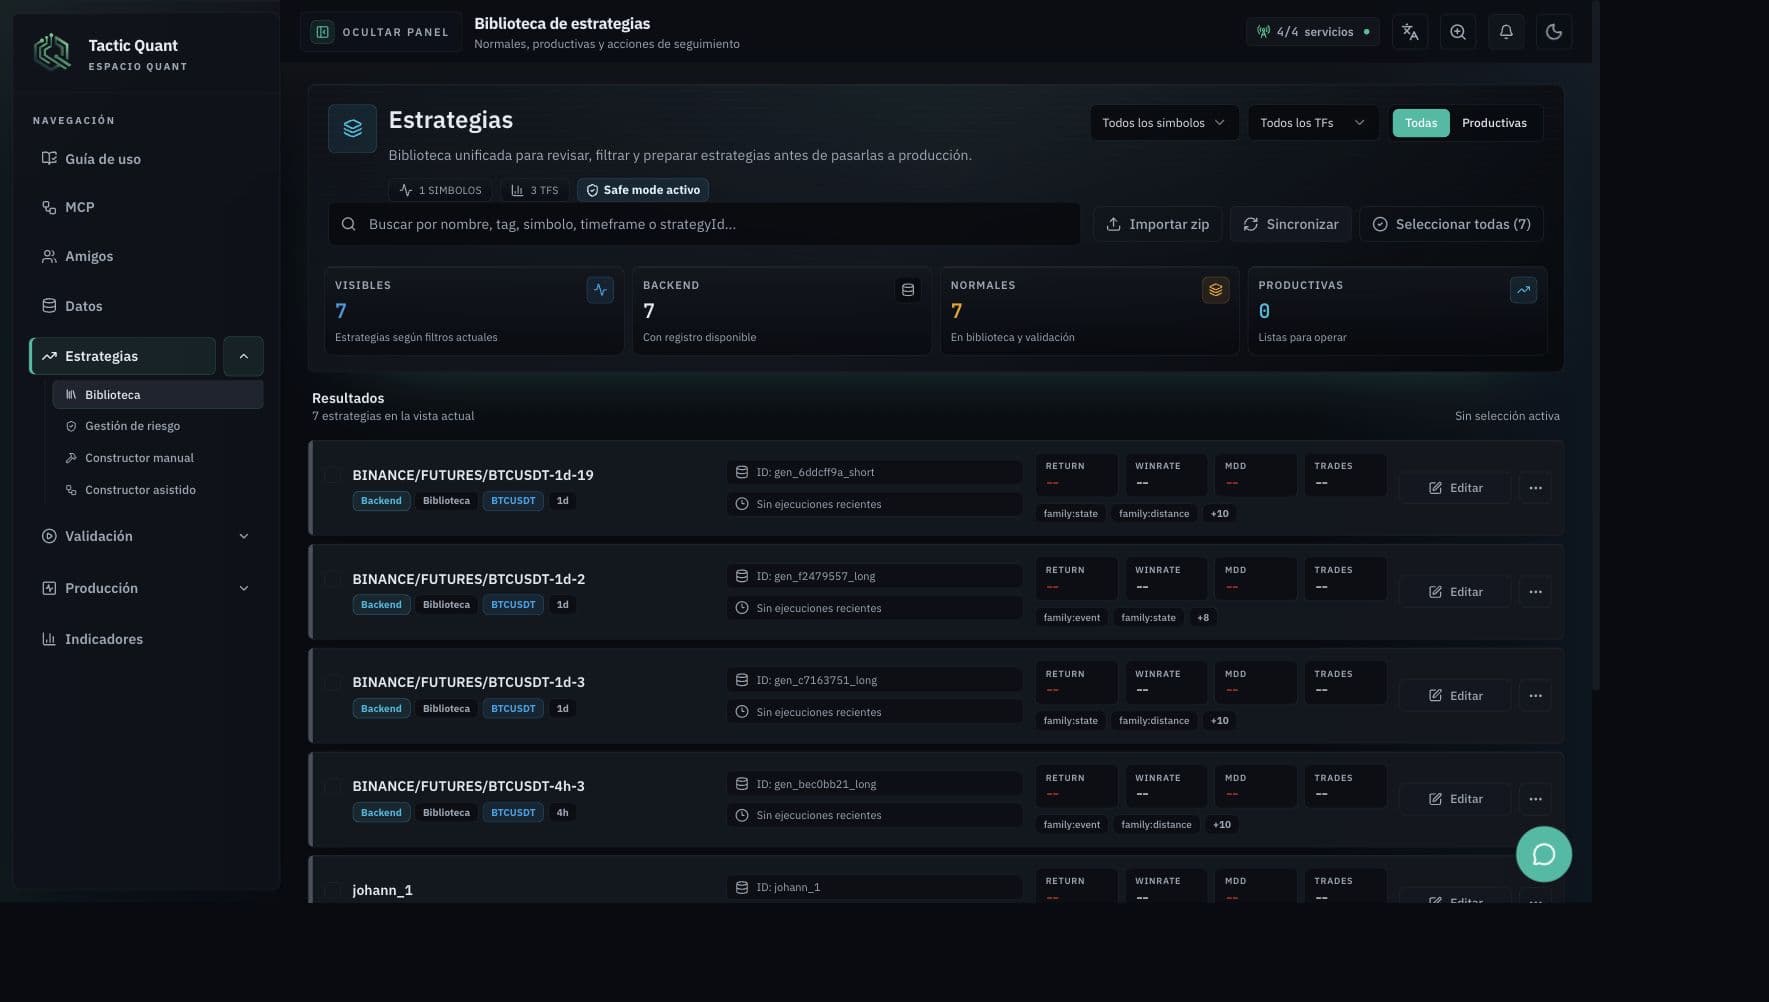The height and width of the screenshot is (1002, 1769).
Task: Click the 4/4 servicios status indicator
Action: (1313, 32)
